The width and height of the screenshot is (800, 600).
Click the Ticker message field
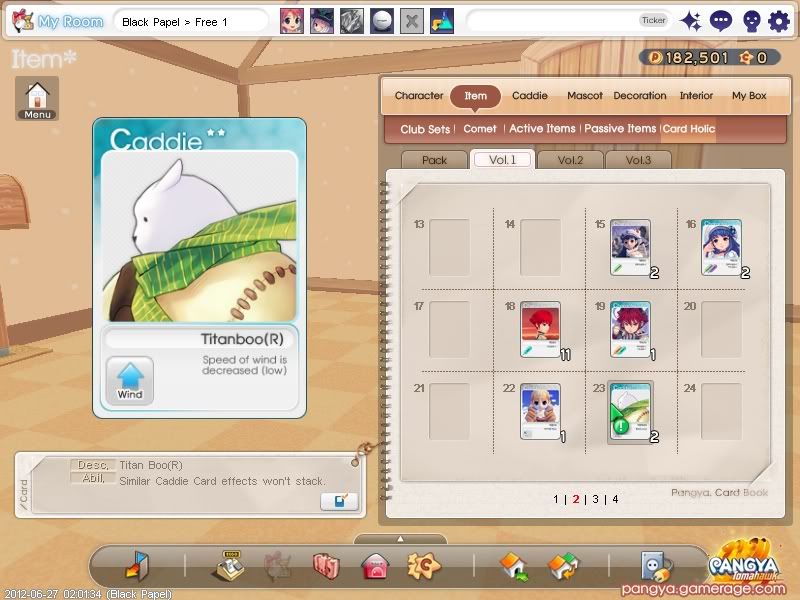[569, 21]
